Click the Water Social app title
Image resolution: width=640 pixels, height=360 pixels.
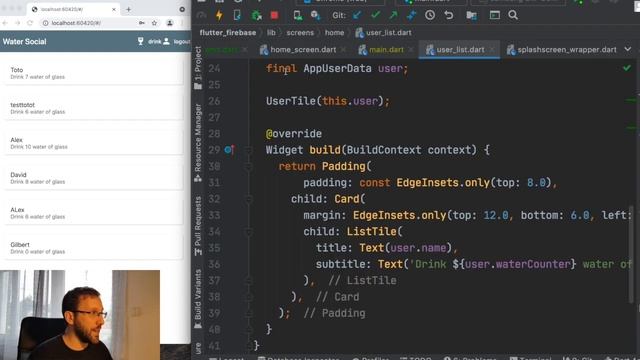(24, 42)
